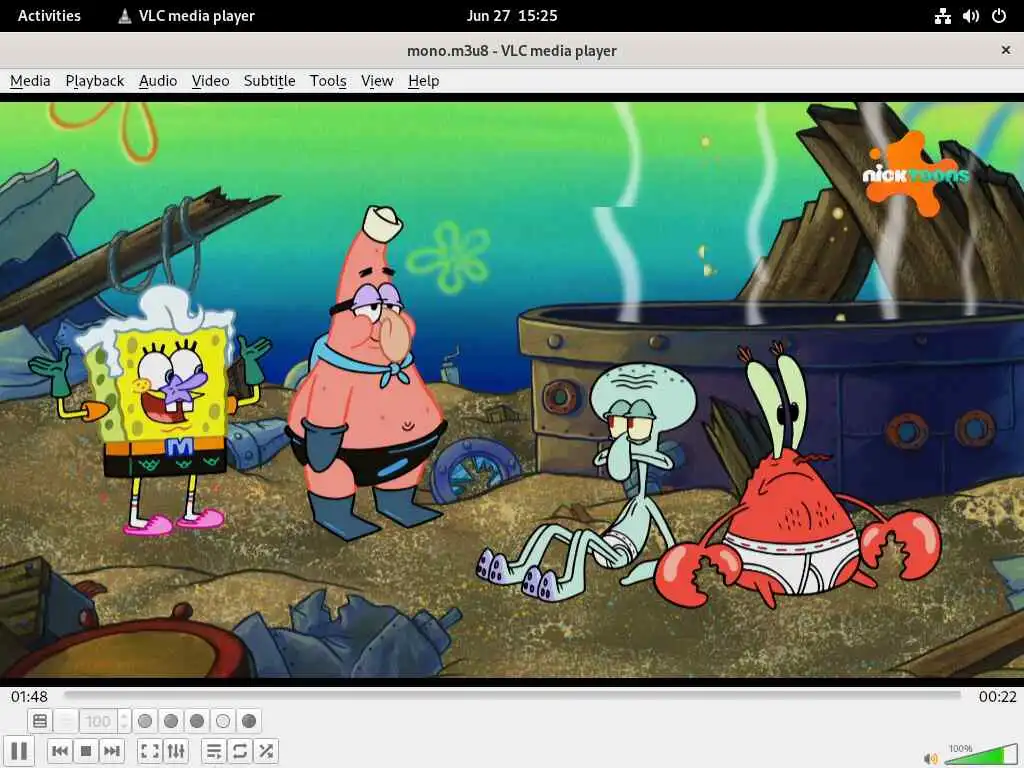The image size is (1024, 768).
Task: Open the Audio menu
Action: 158,81
